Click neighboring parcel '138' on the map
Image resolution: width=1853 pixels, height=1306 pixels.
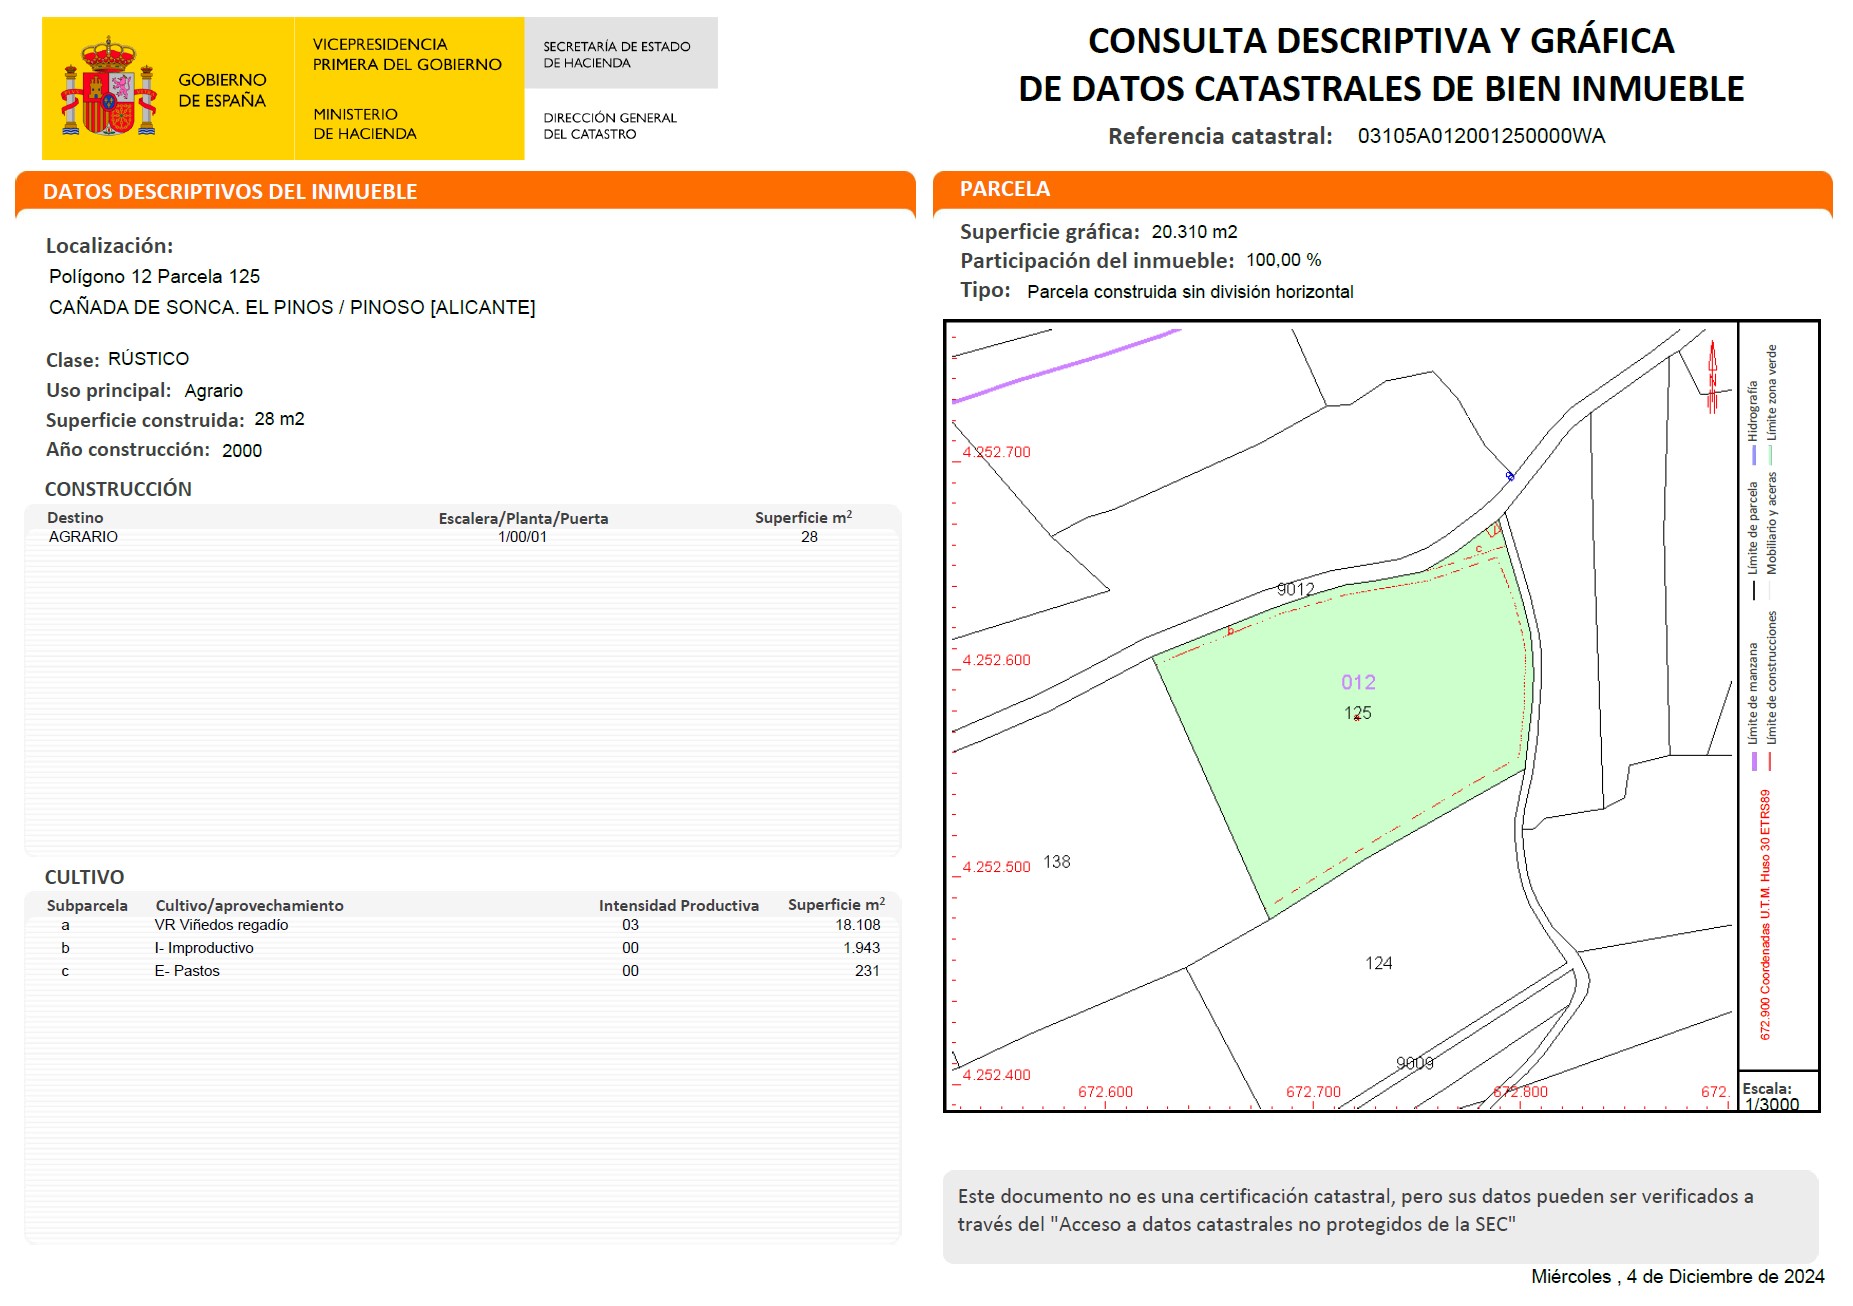(1056, 862)
